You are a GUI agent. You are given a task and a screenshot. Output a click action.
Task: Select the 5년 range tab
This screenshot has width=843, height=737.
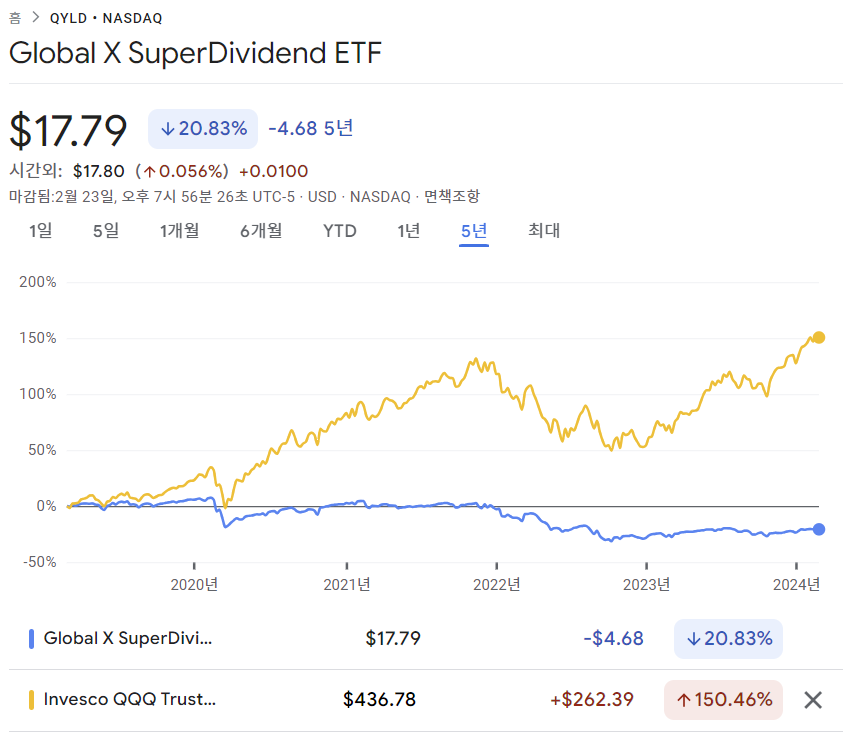click(x=474, y=231)
